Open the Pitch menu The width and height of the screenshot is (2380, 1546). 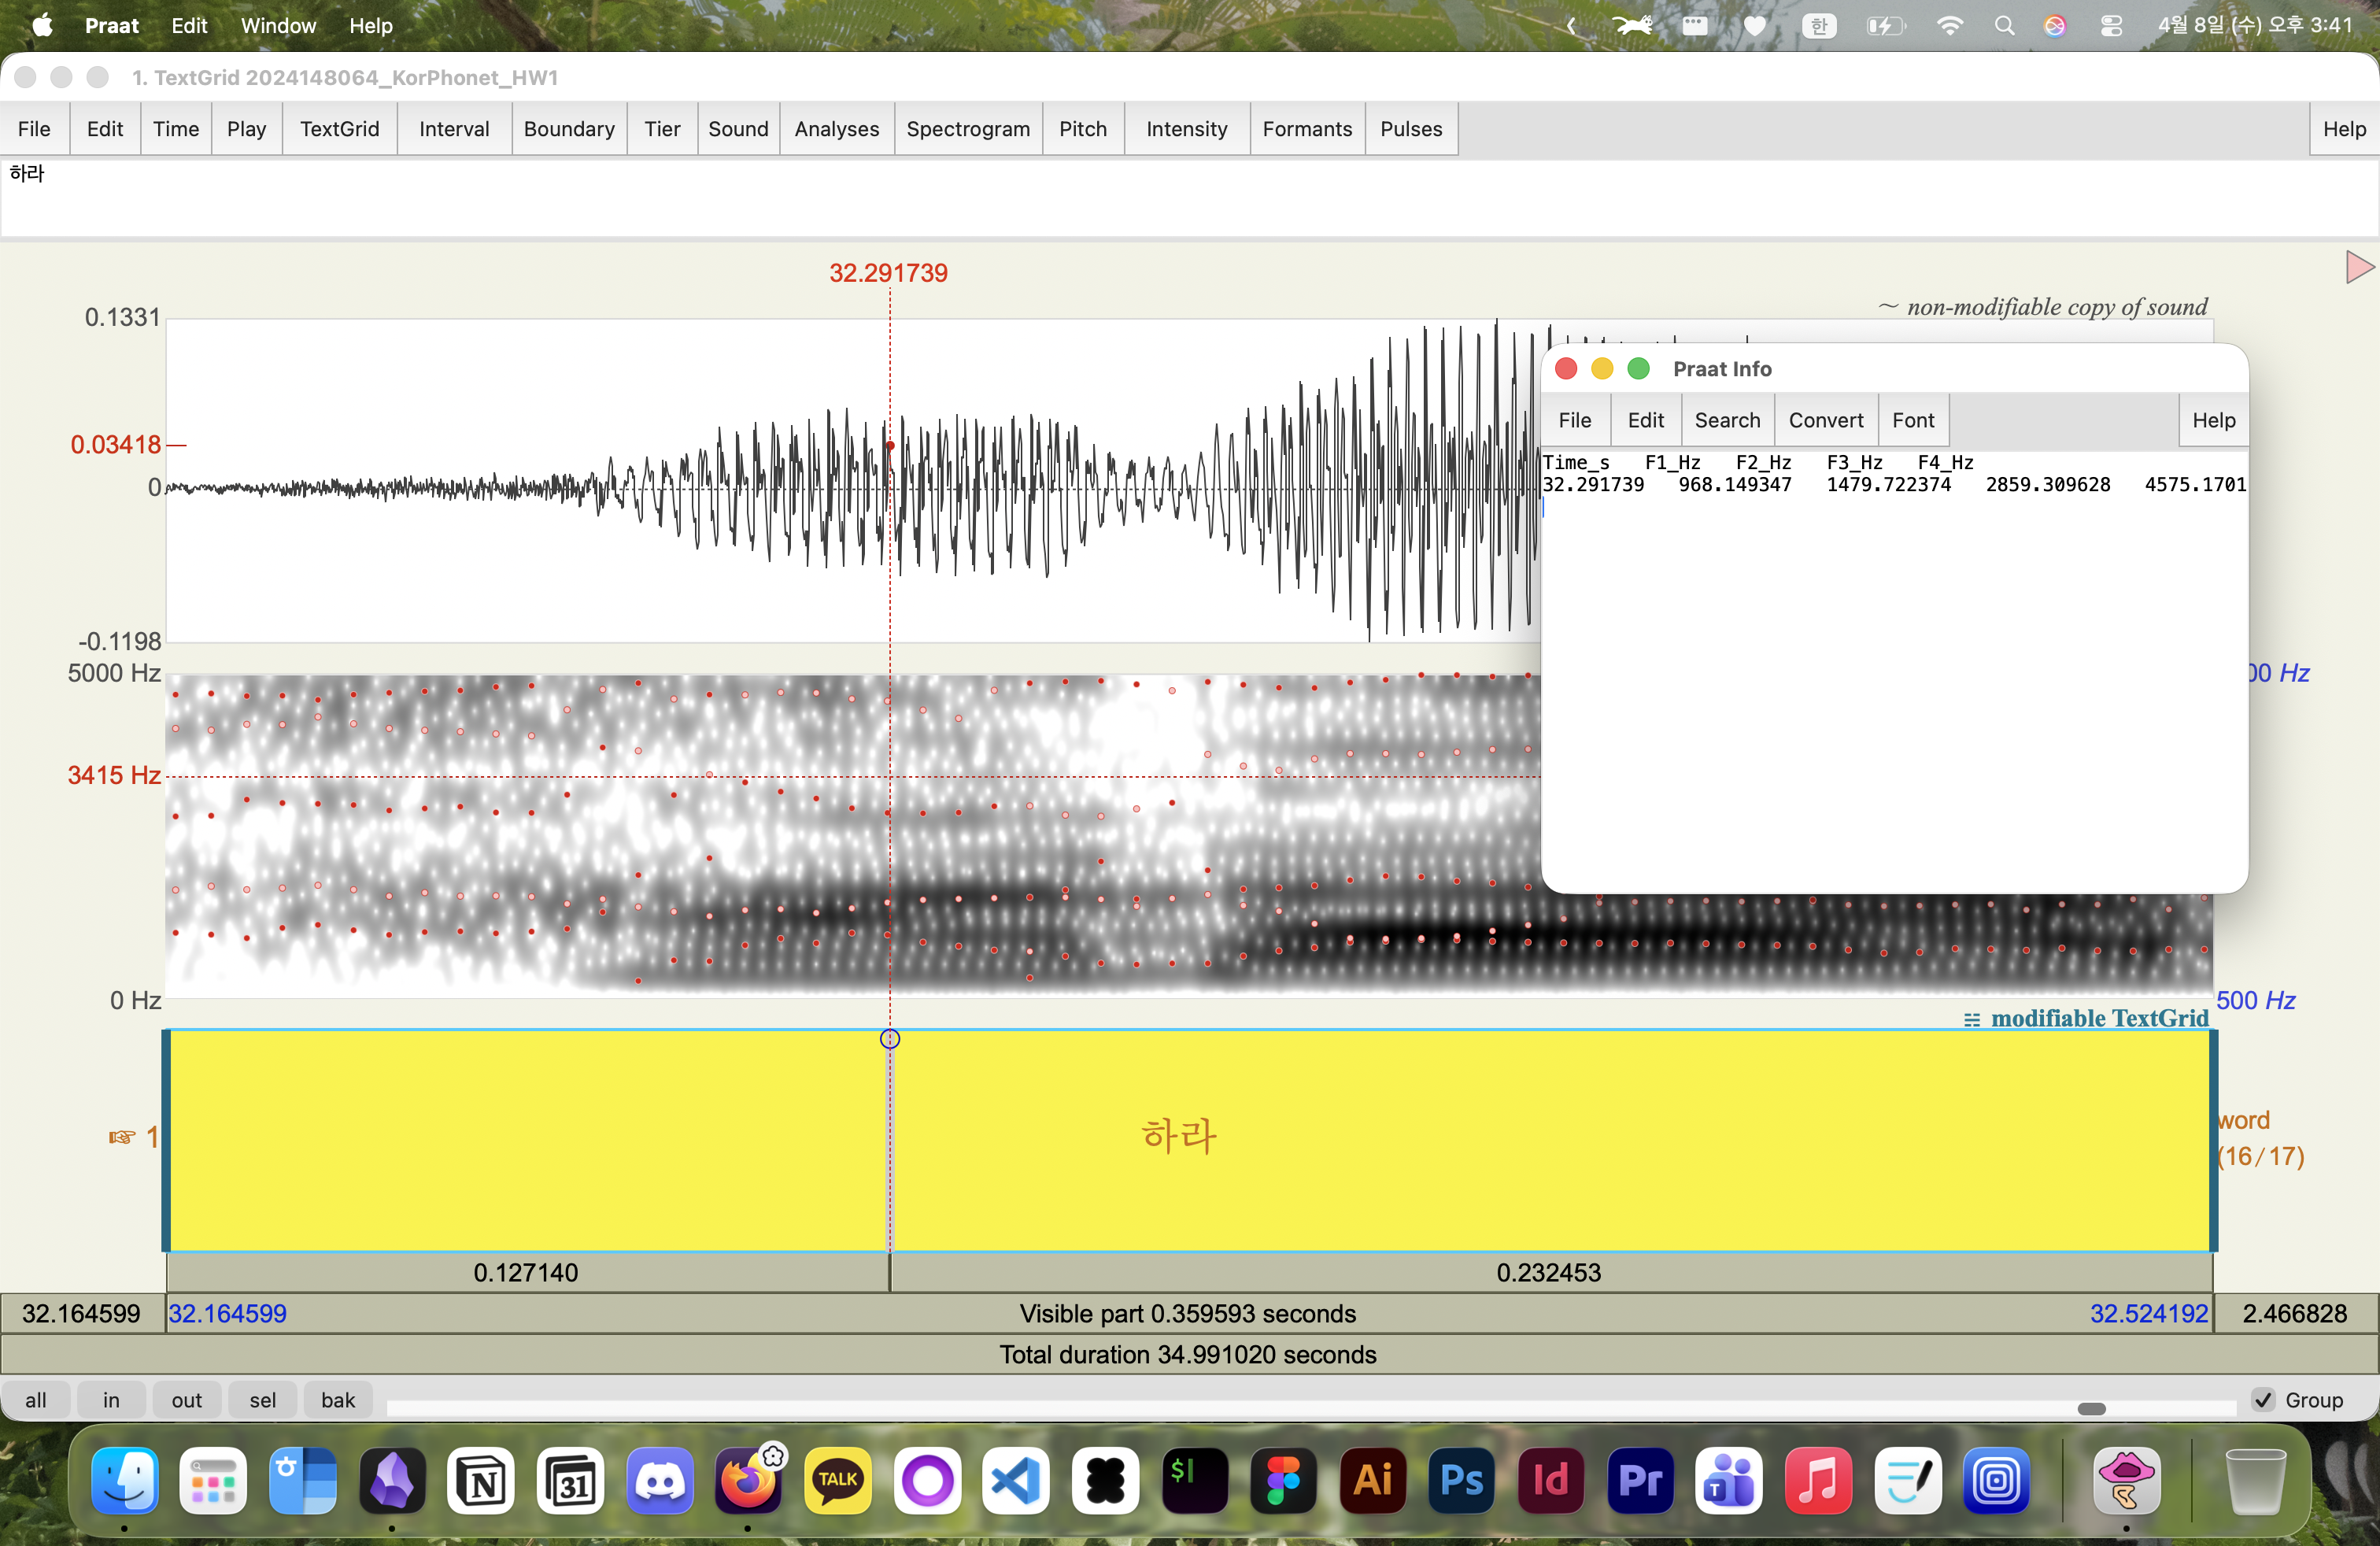coord(1082,129)
